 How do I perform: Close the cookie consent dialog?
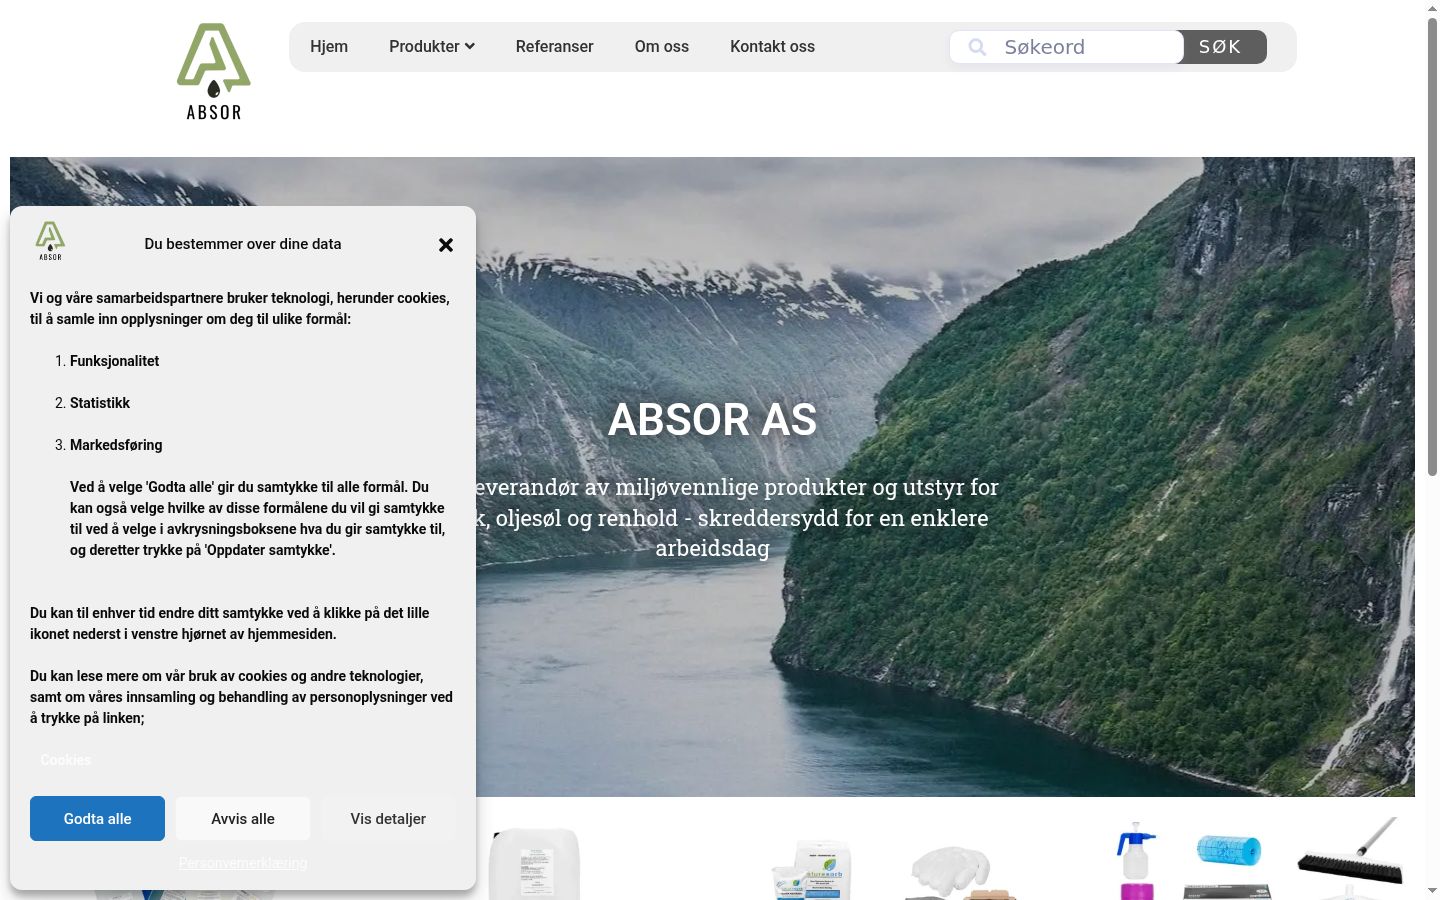pyautogui.click(x=446, y=245)
